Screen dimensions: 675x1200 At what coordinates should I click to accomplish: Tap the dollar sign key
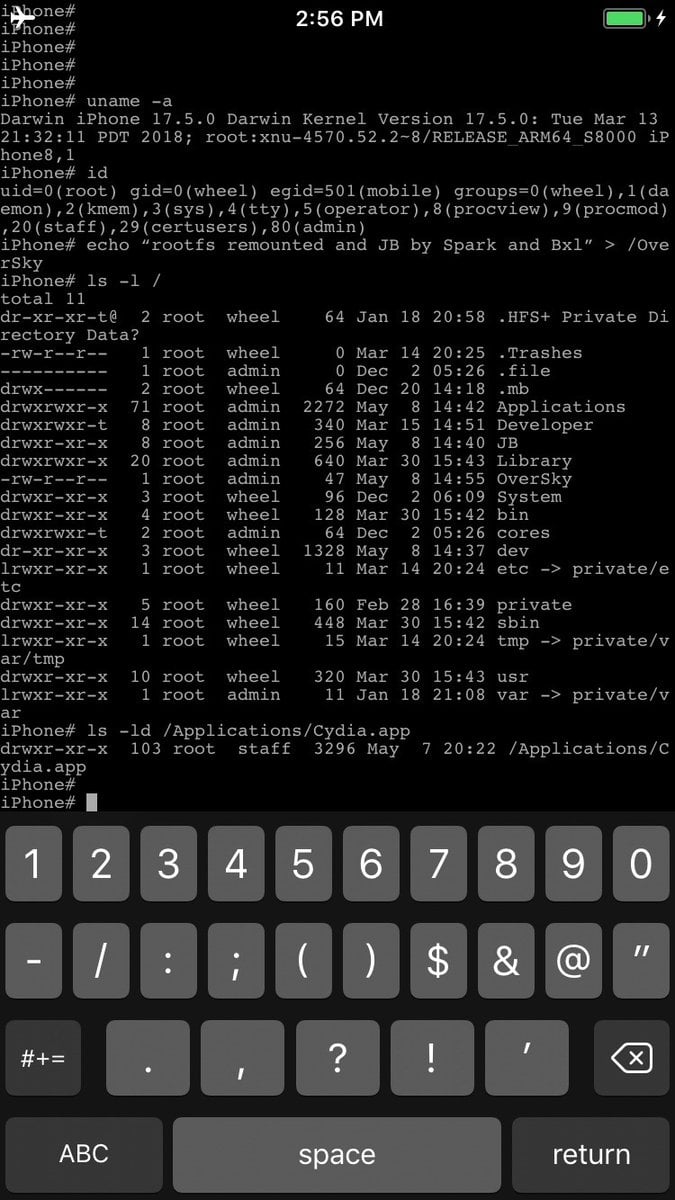438,960
